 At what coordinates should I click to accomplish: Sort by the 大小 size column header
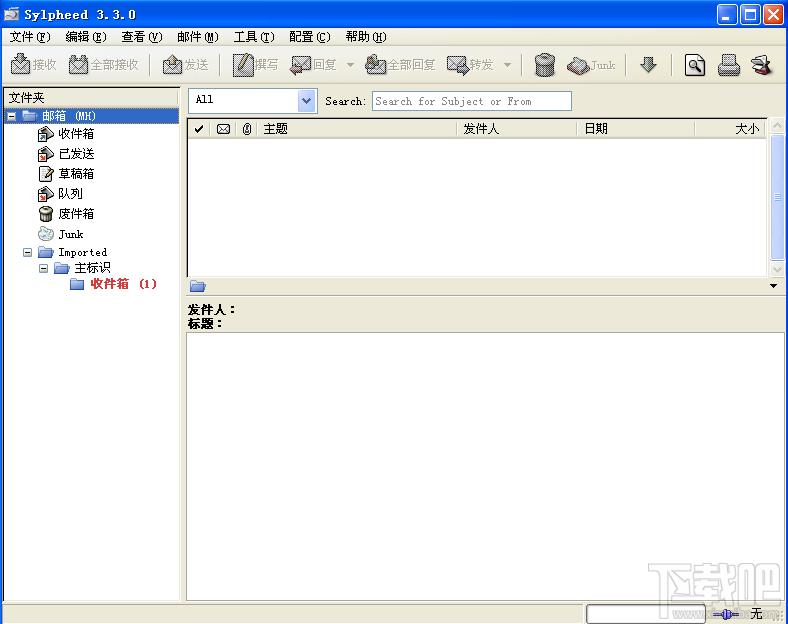(x=730, y=129)
